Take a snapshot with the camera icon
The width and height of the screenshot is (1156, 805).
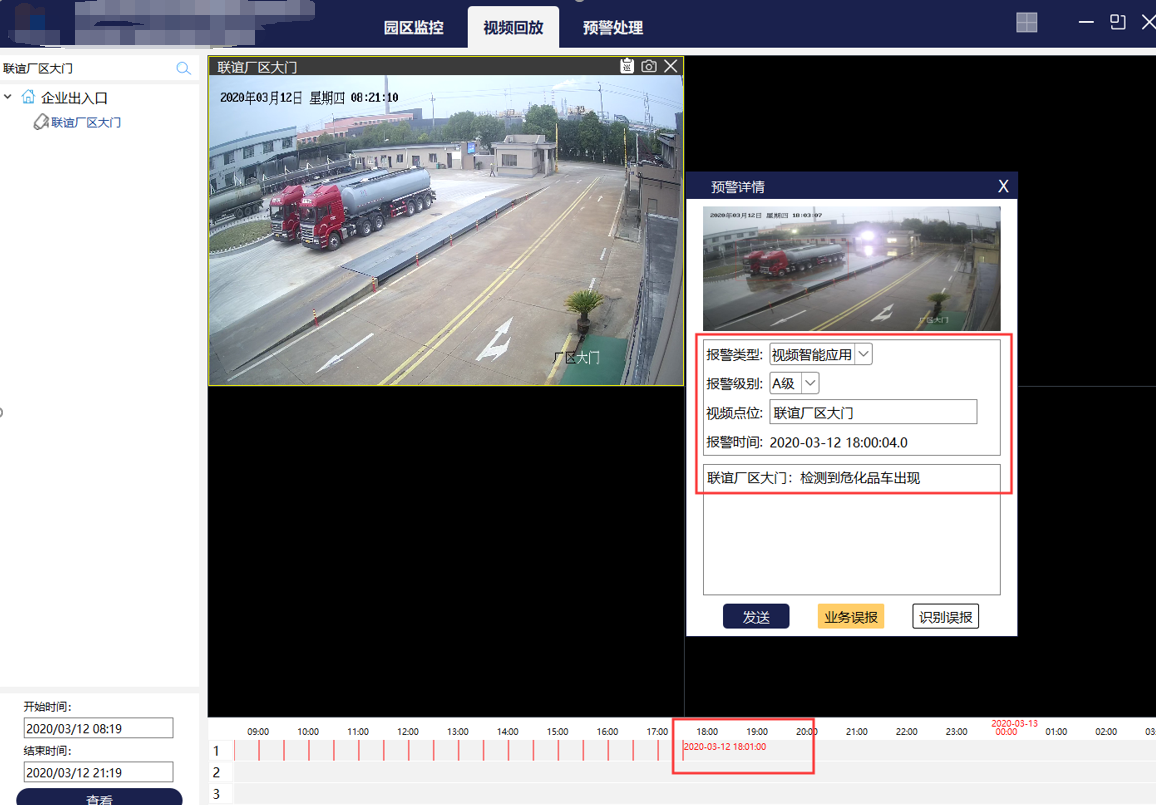(x=649, y=66)
